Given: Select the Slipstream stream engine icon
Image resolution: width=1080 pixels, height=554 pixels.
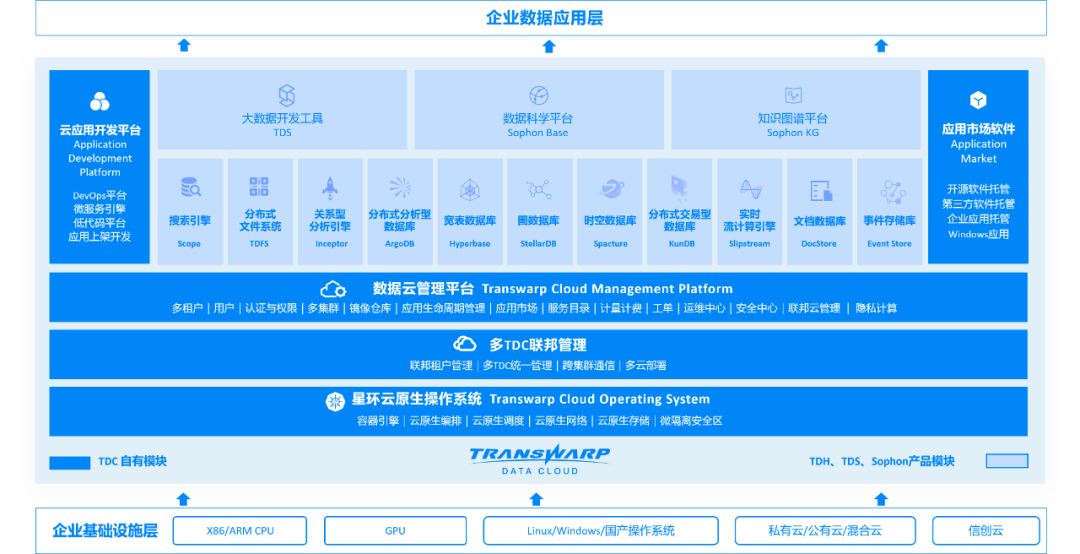Looking at the screenshot, I should pyautogui.click(x=750, y=189).
